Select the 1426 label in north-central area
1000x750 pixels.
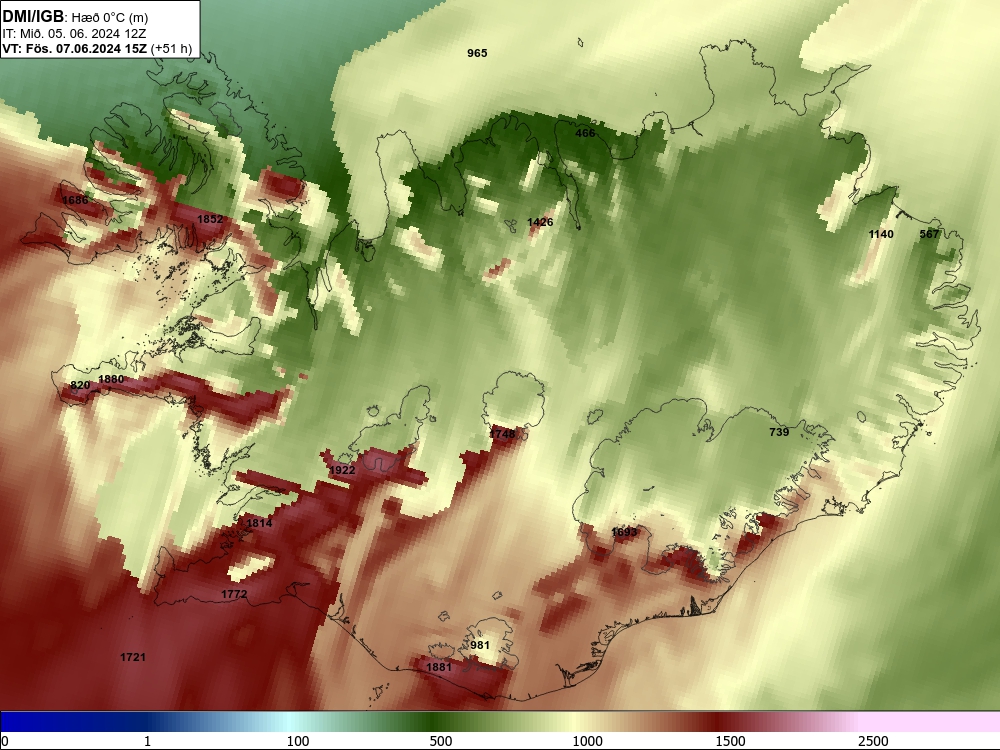[540, 222]
